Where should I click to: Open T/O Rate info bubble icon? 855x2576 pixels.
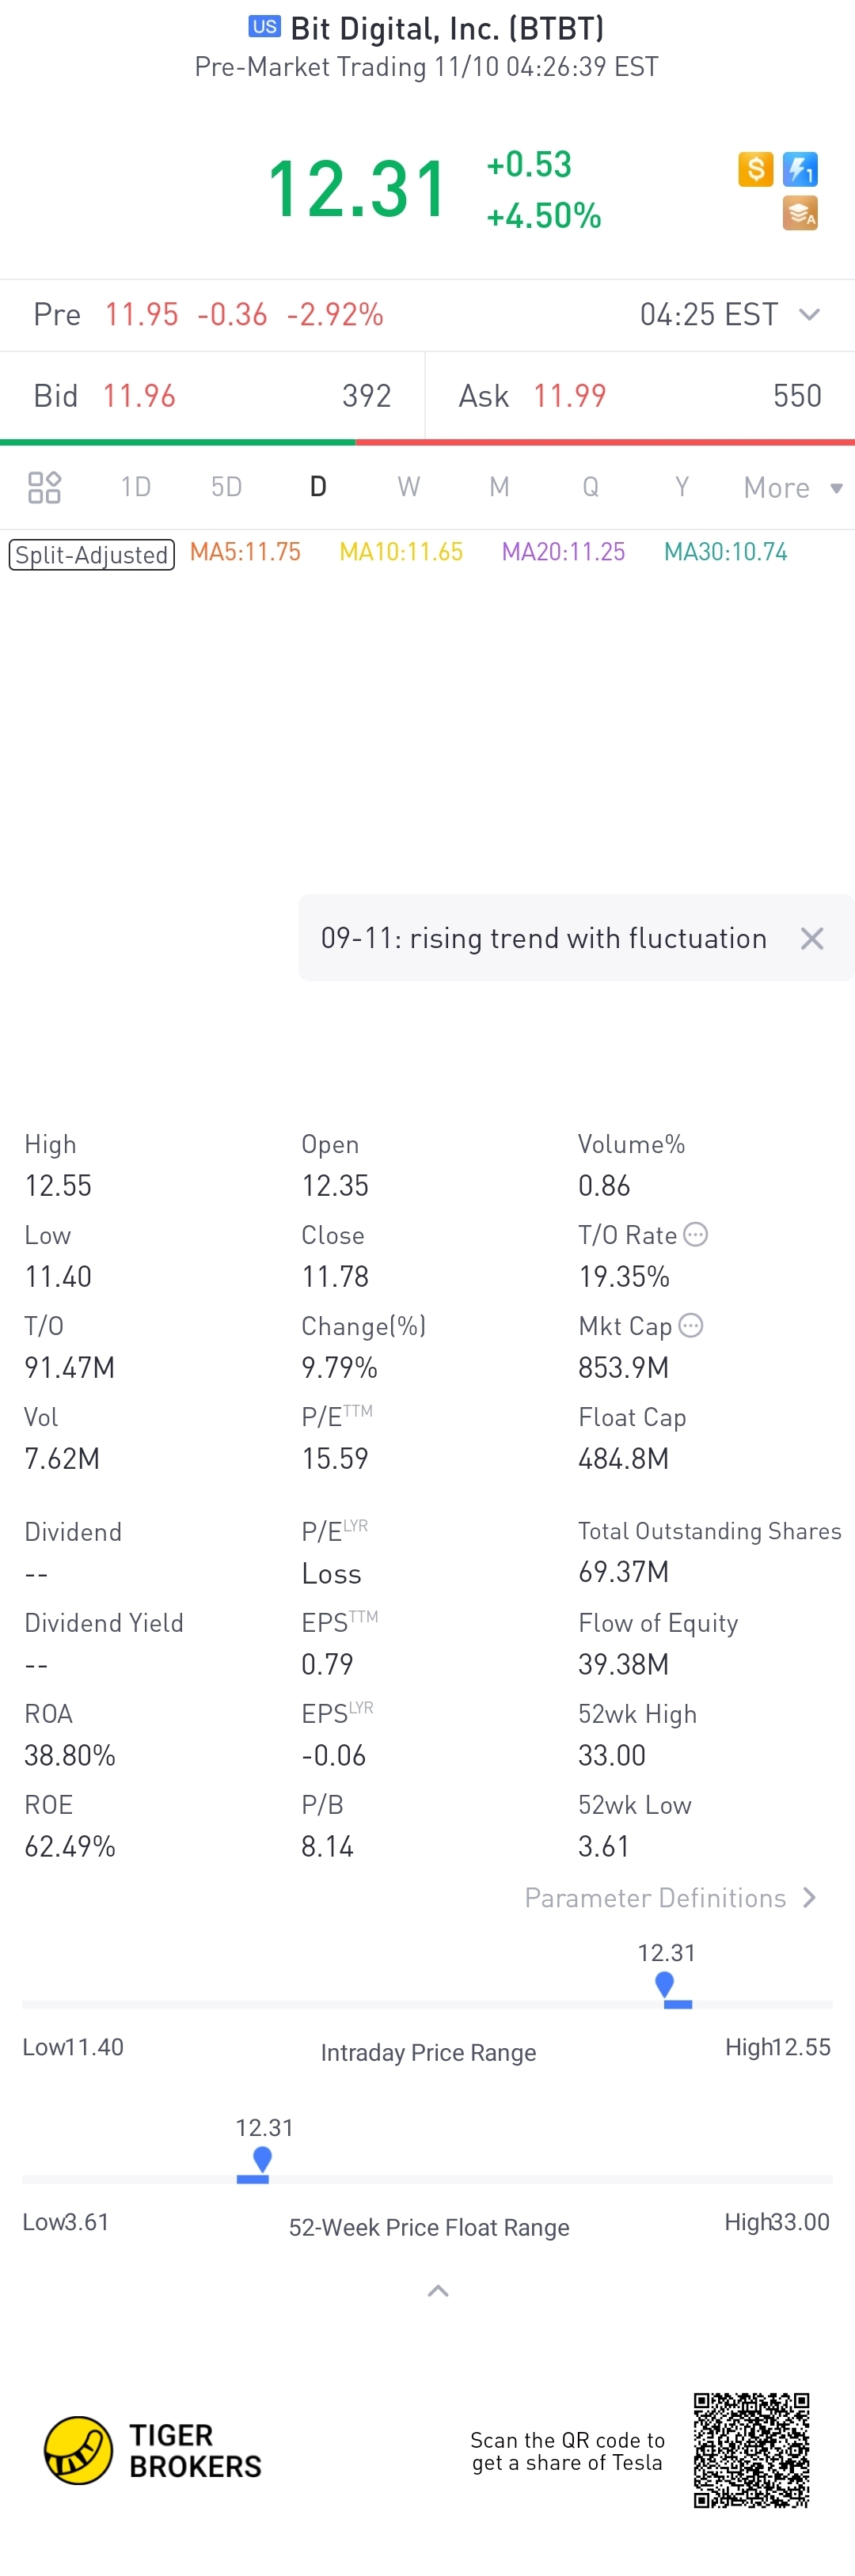[x=696, y=1234]
